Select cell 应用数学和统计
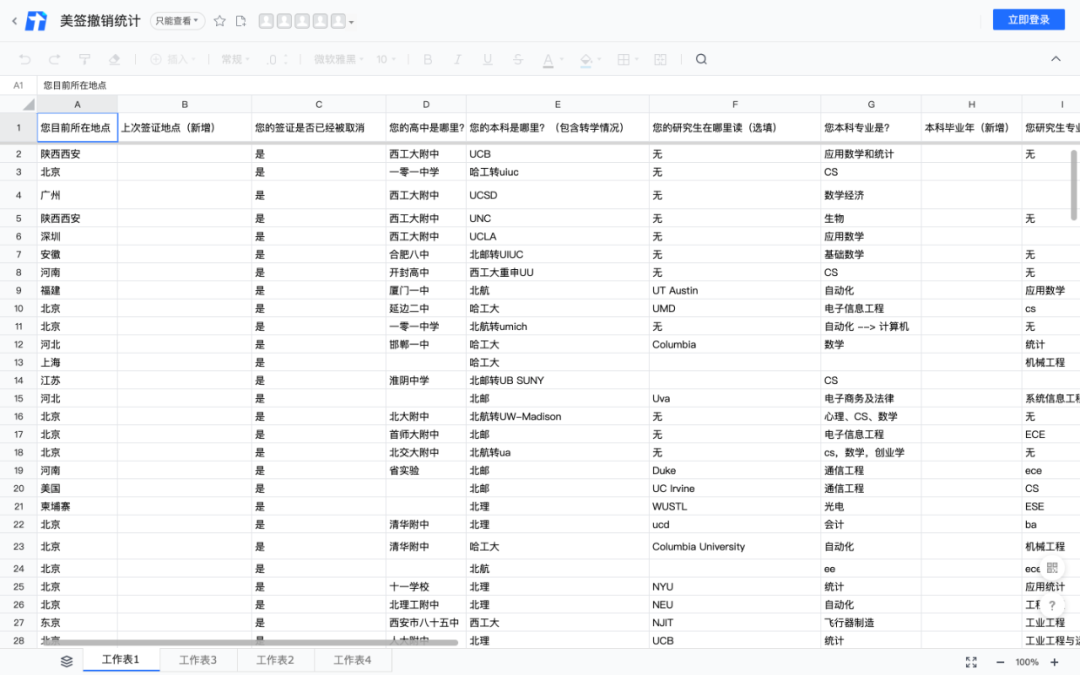This screenshot has width=1080, height=675. [871, 154]
